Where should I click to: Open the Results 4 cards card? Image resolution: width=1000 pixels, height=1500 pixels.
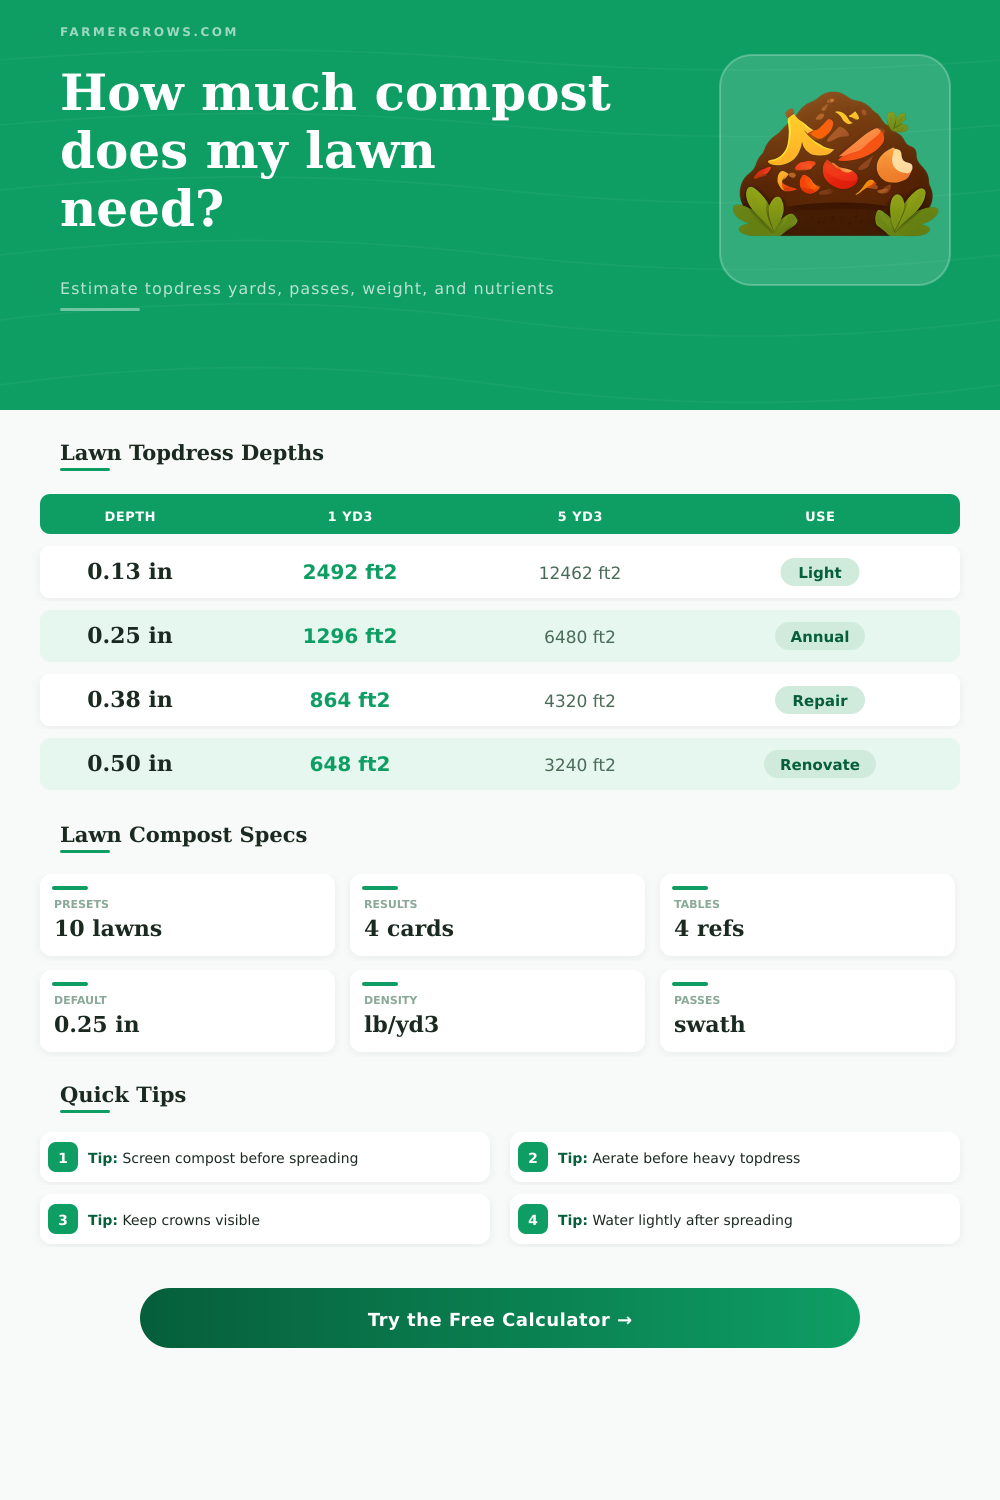(497, 915)
